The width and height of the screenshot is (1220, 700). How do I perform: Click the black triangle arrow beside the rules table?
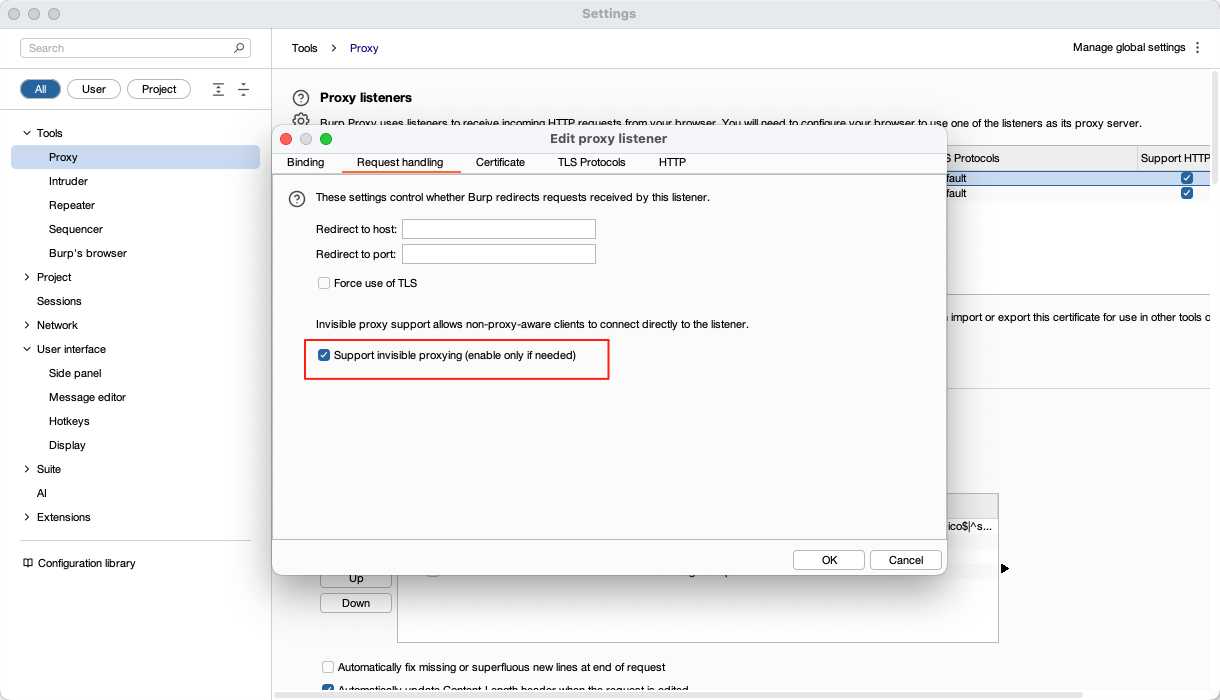(1004, 568)
